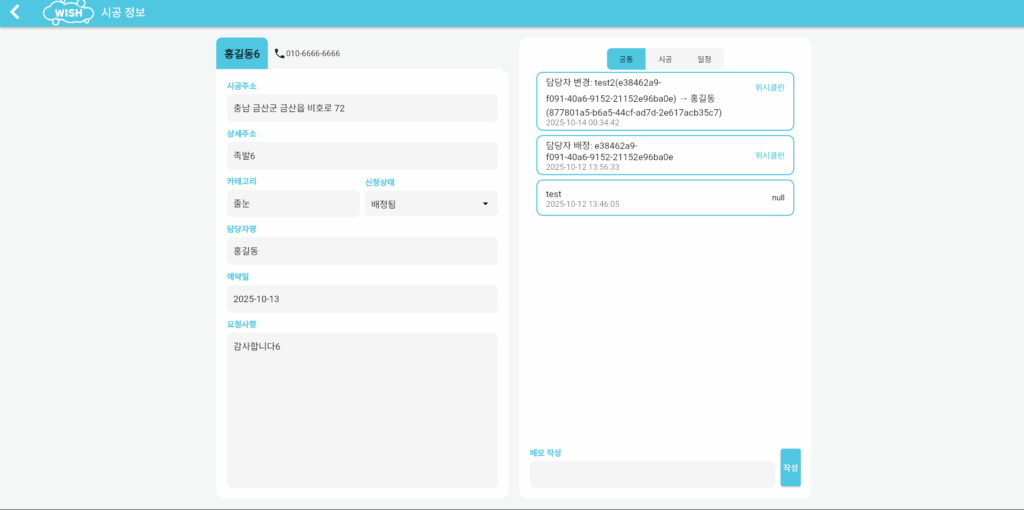Click the phone icon beside 010-6666-6666
This screenshot has width=1024, height=510.
[279, 53]
